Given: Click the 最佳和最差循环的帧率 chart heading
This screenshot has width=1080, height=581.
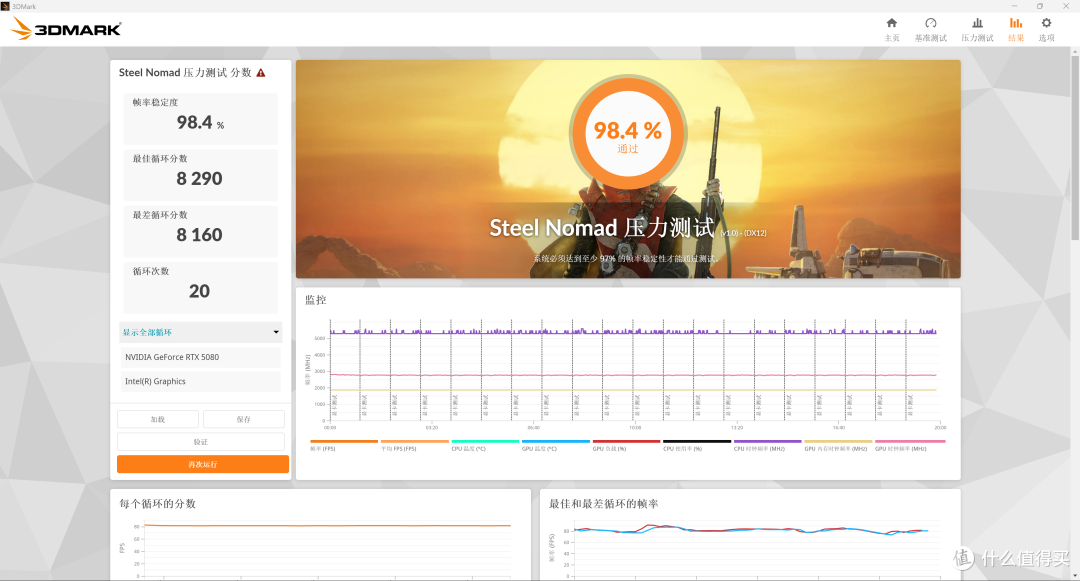Looking at the screenshot, I should pos(603,504).
